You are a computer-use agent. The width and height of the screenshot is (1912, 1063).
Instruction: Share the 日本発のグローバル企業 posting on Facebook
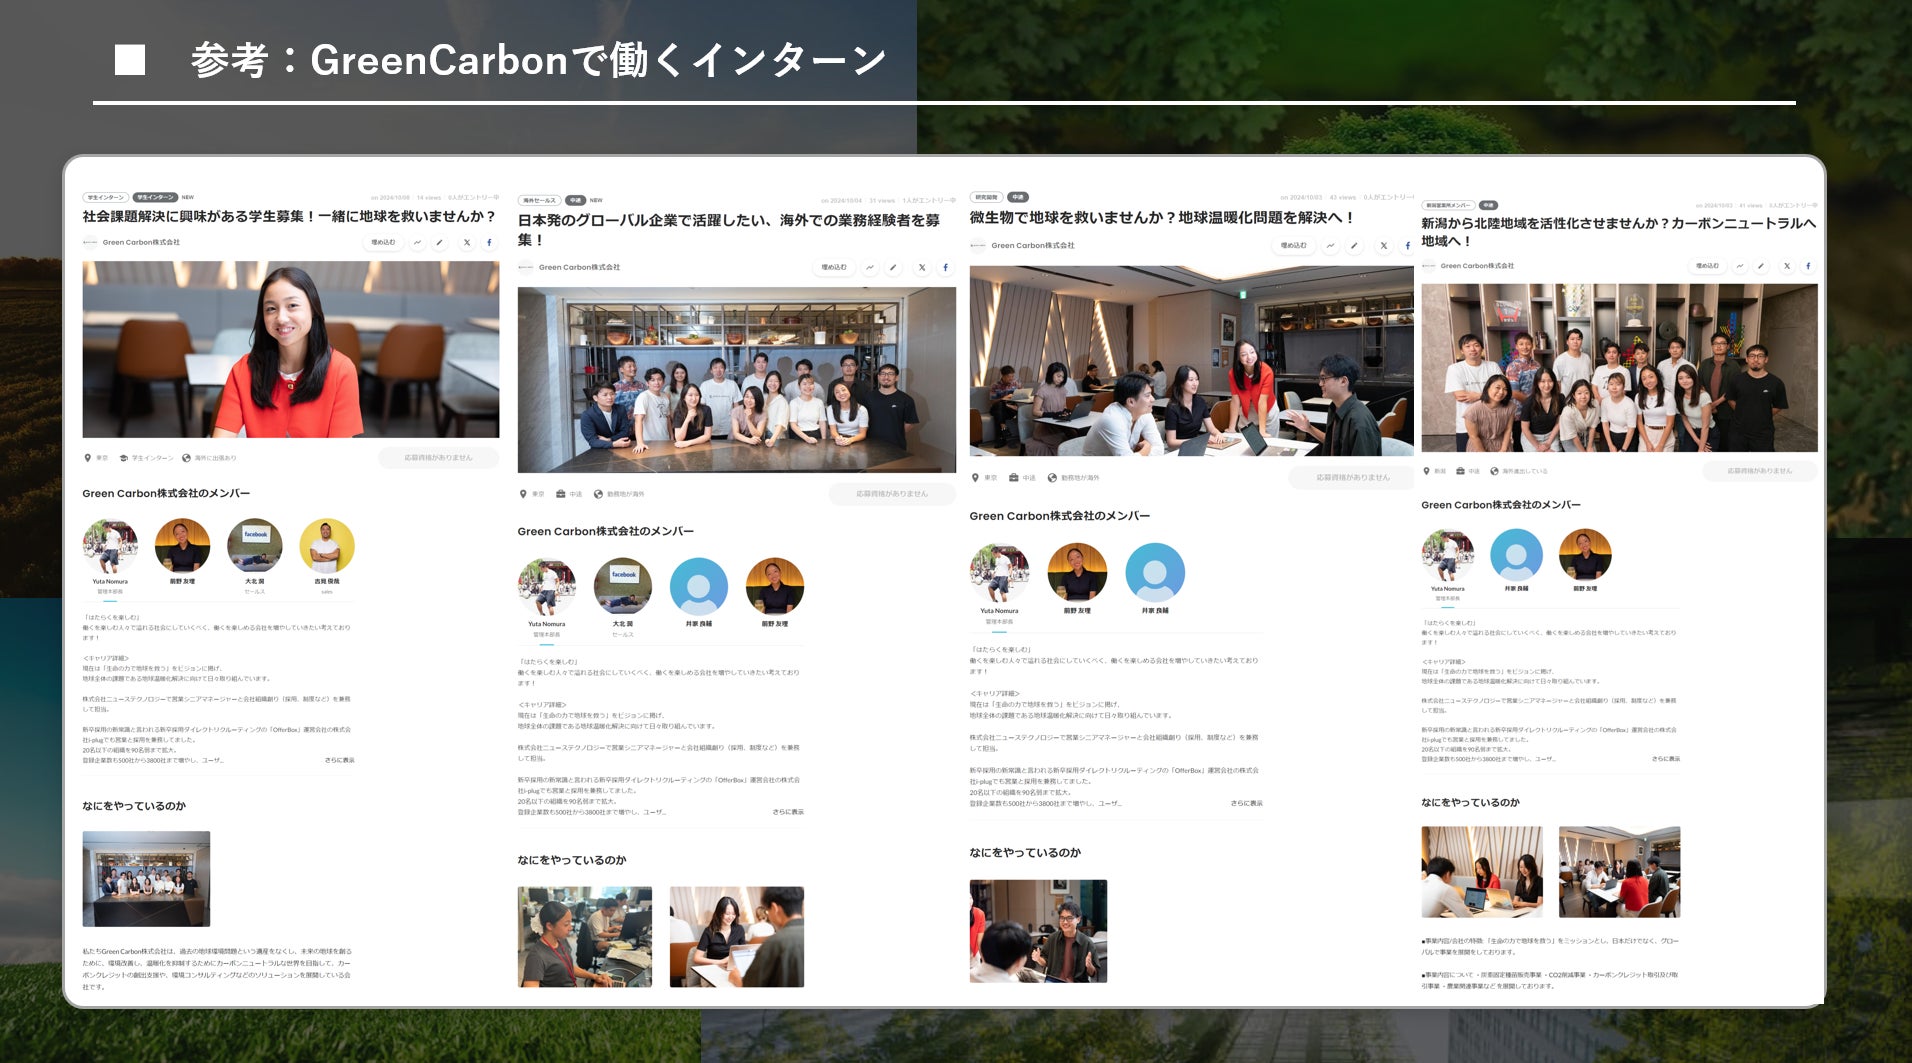point(945,268)
